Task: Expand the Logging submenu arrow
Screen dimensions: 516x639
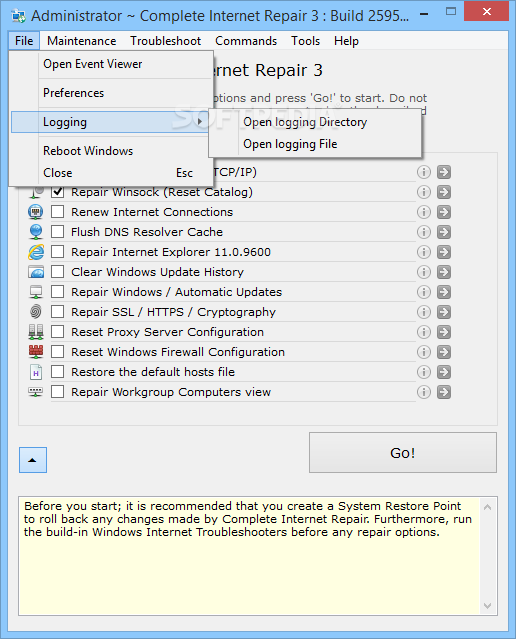Action: coord(200,122)
